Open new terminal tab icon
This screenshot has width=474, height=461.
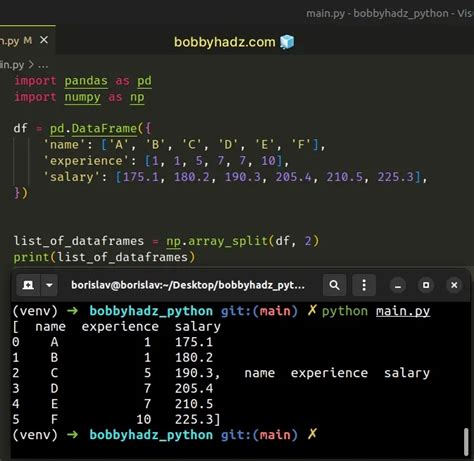(x=28, y=285)
